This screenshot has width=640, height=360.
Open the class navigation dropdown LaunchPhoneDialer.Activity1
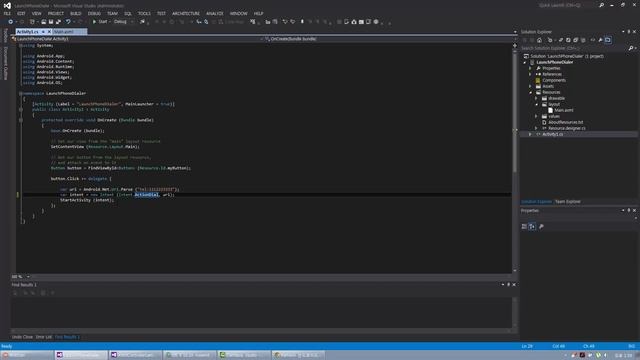tap(137, 39)
